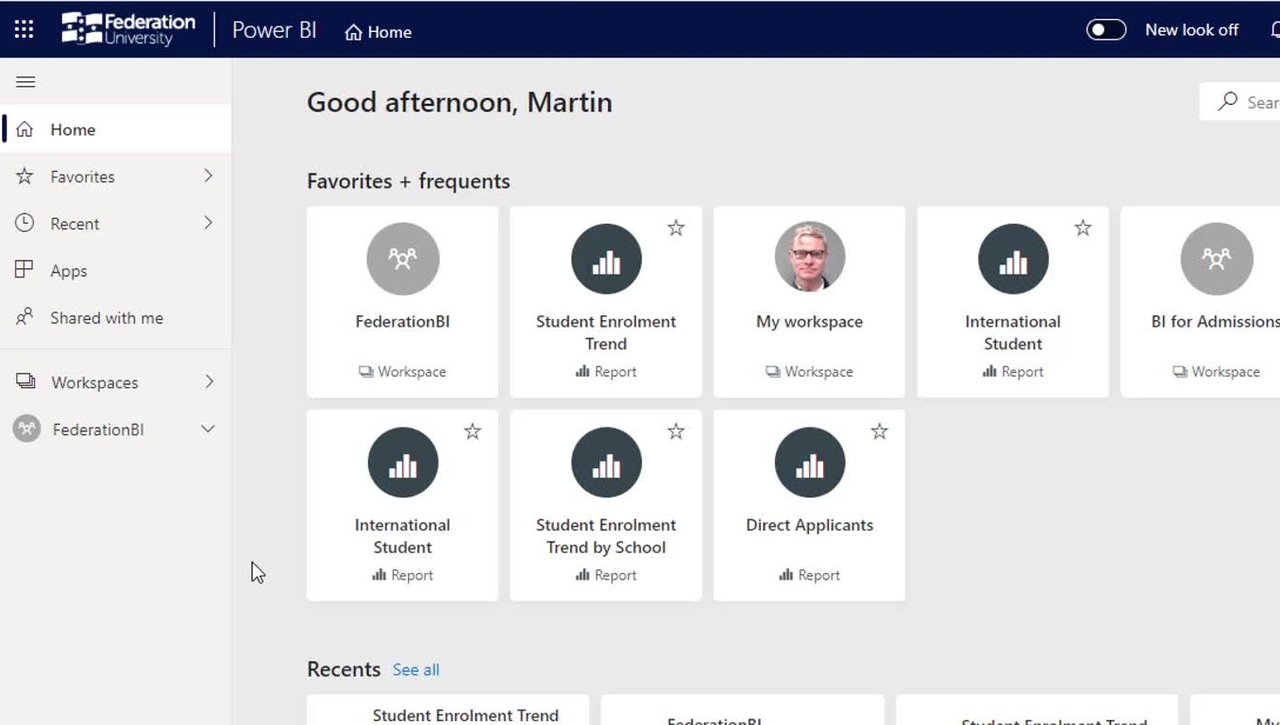Click the Direct Applicants card title
This screenshot has height=725, width=1280.
point(810,525)
